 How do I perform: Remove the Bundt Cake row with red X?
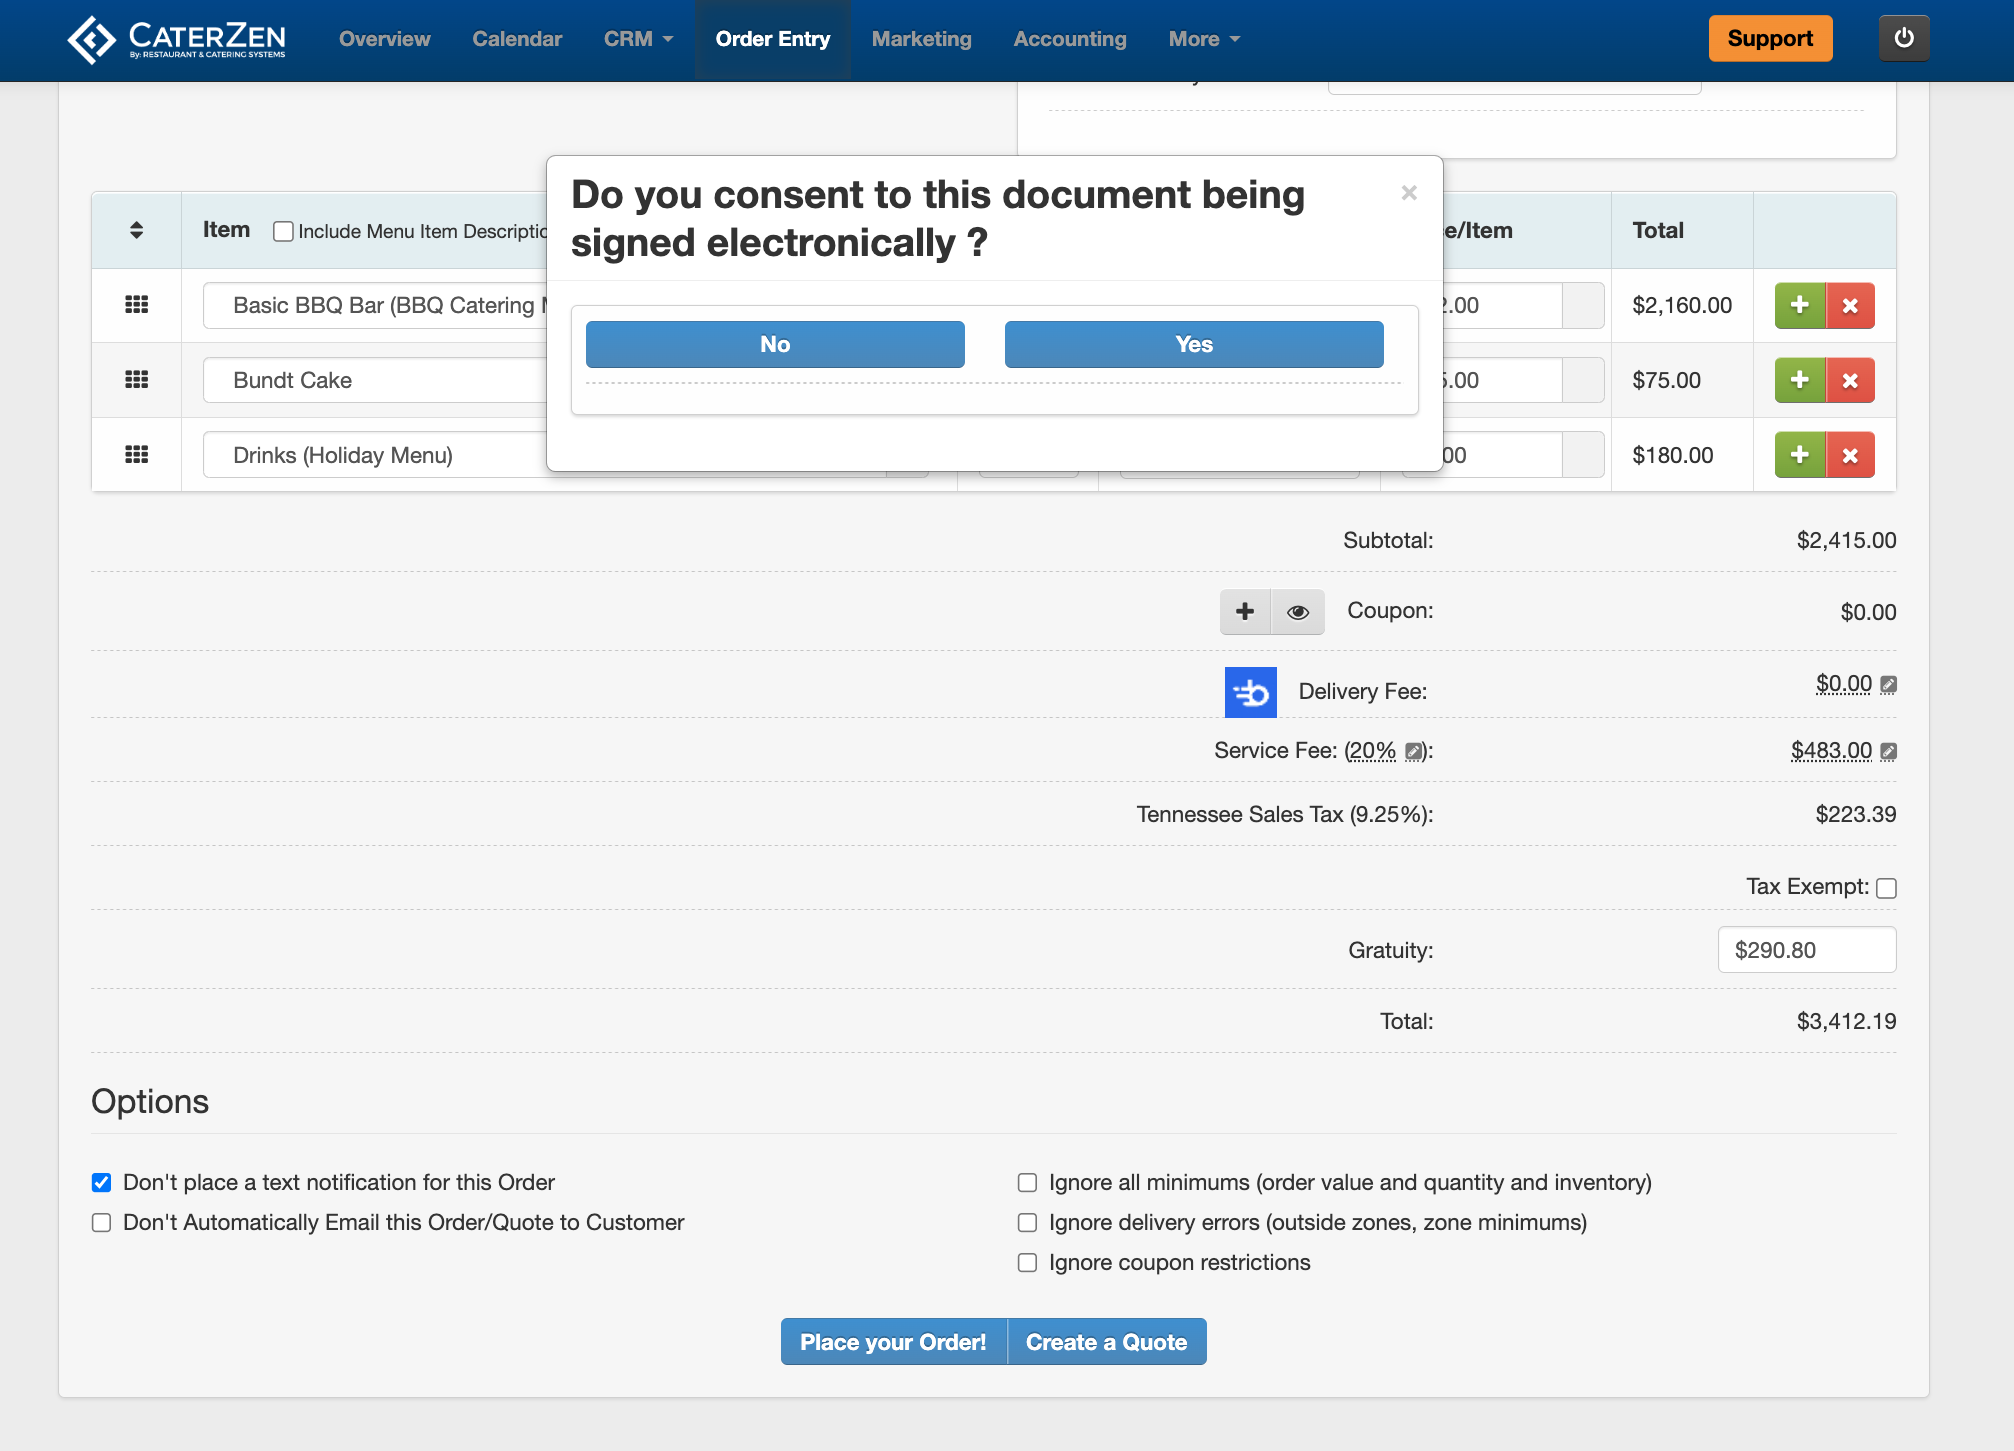[1850, 380]
